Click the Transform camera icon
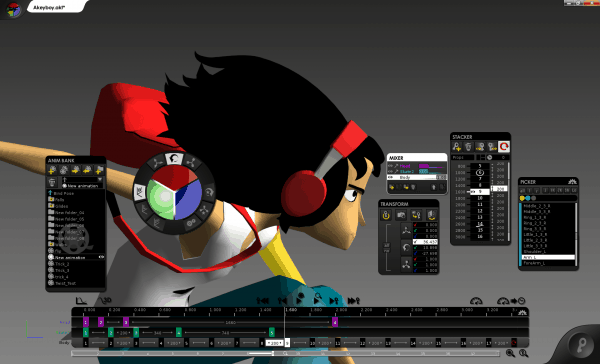 tap(401, 215)
